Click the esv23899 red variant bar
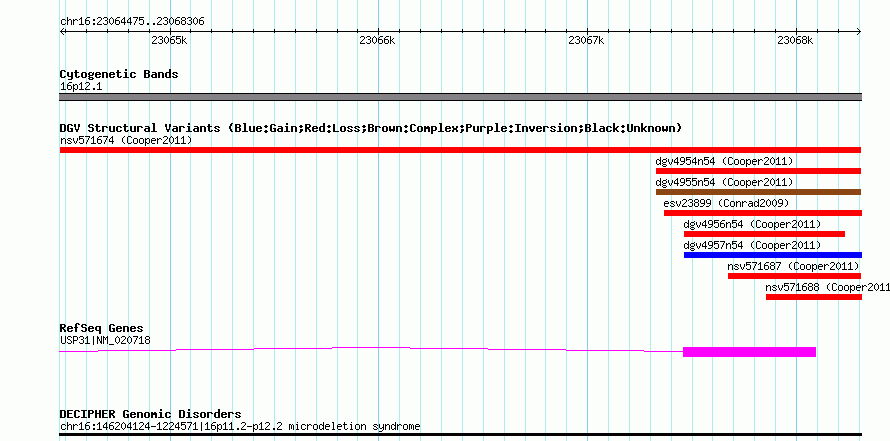Screen dimensions: 890x441 (763, 213)
